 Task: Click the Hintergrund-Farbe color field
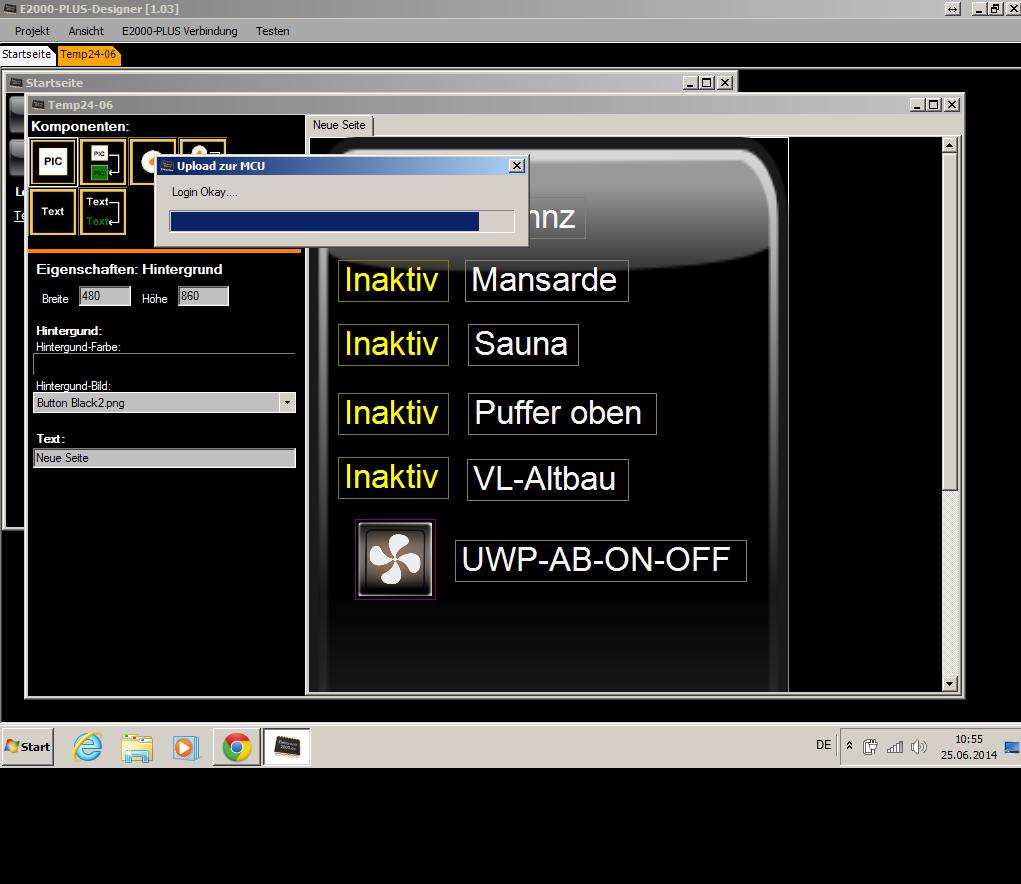(x=164, y=364)
